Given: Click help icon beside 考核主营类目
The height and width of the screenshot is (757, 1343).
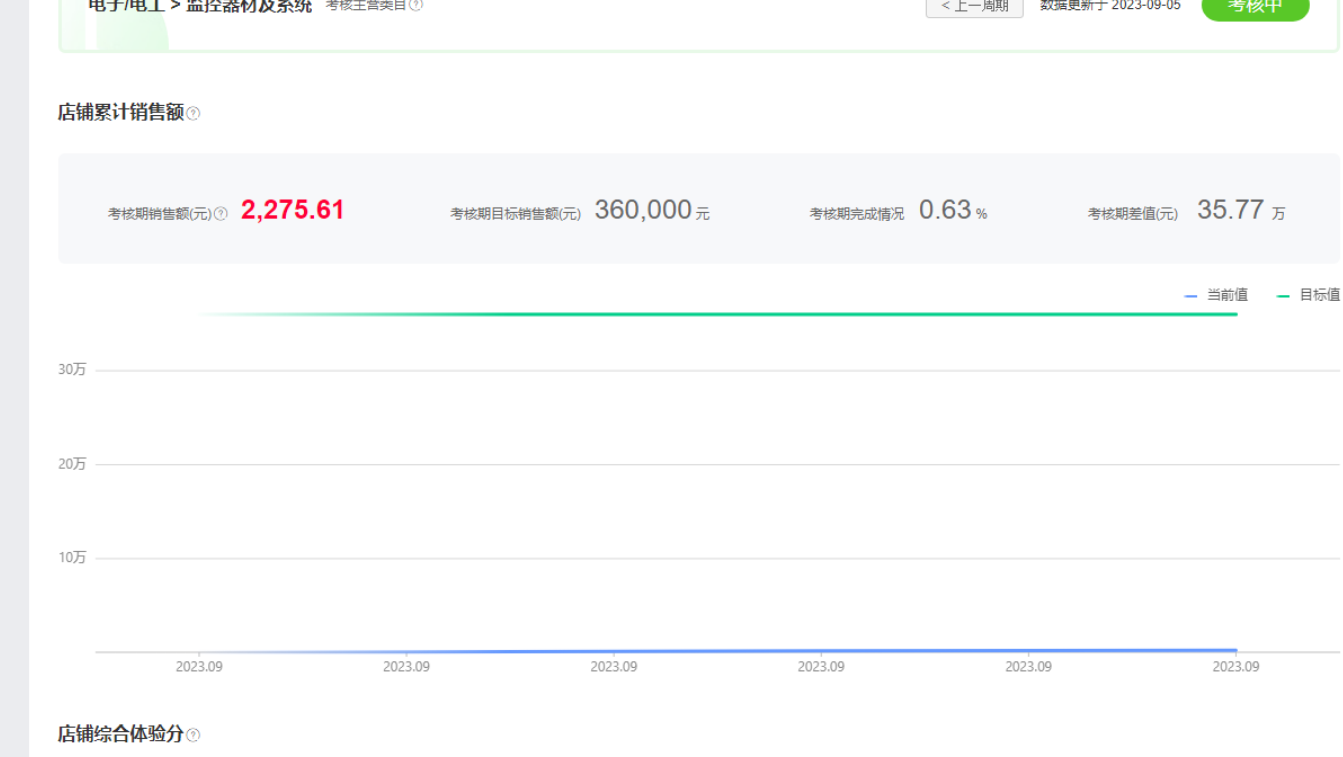Looking at the screenshot, I should [x=416, y=5].
